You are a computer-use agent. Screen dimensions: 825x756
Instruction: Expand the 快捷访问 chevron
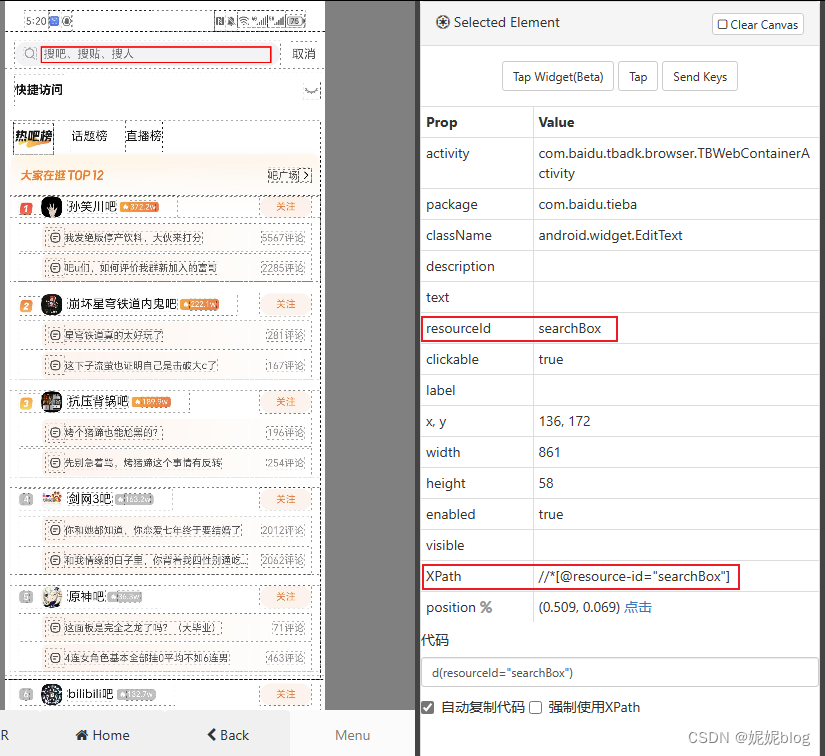tap(311, 90)
